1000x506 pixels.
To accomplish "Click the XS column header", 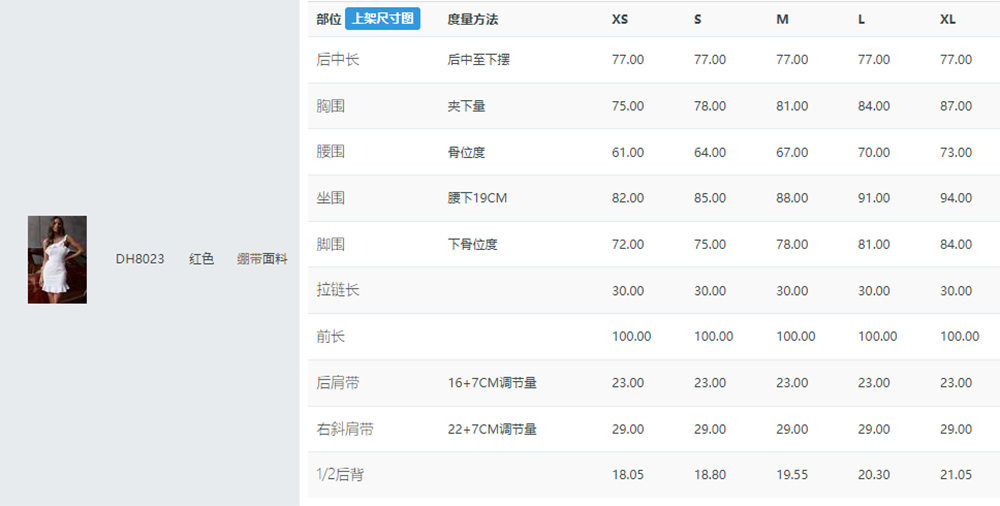I will coord(620,19).
